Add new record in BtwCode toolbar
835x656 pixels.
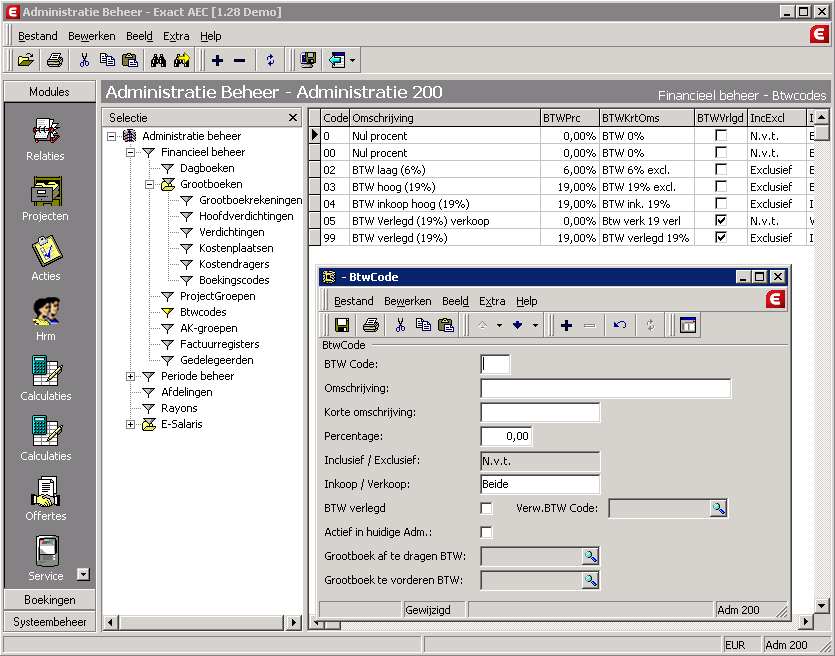click(x=567, y=325)
